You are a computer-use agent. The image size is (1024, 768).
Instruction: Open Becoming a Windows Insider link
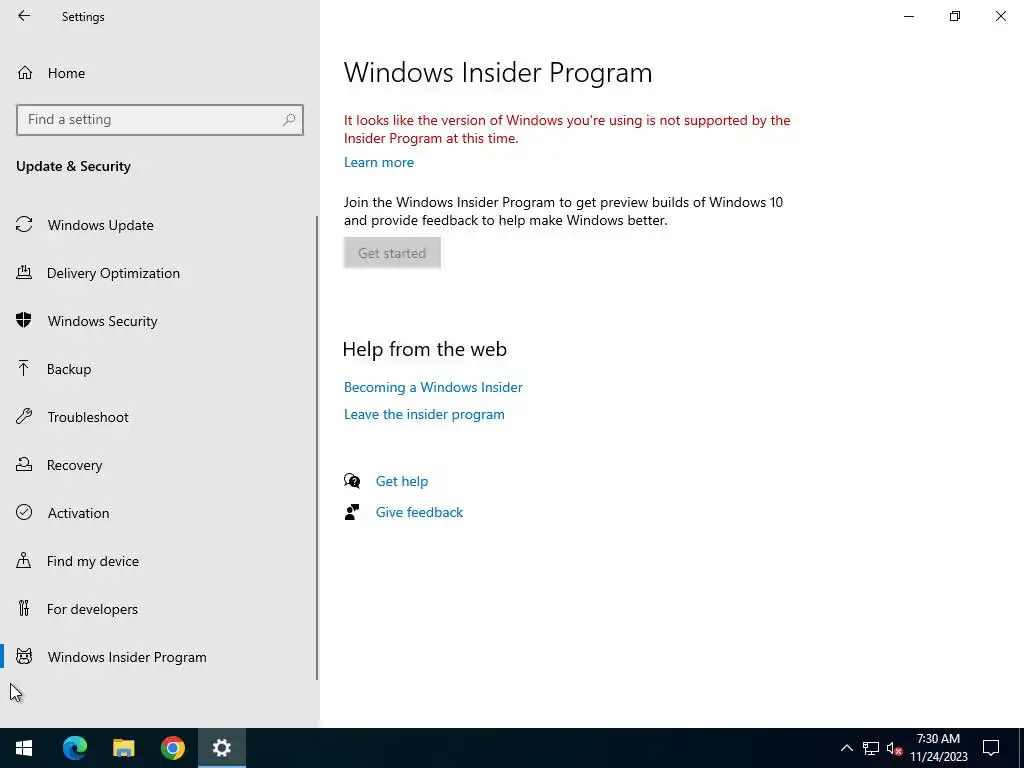(433, 387)
